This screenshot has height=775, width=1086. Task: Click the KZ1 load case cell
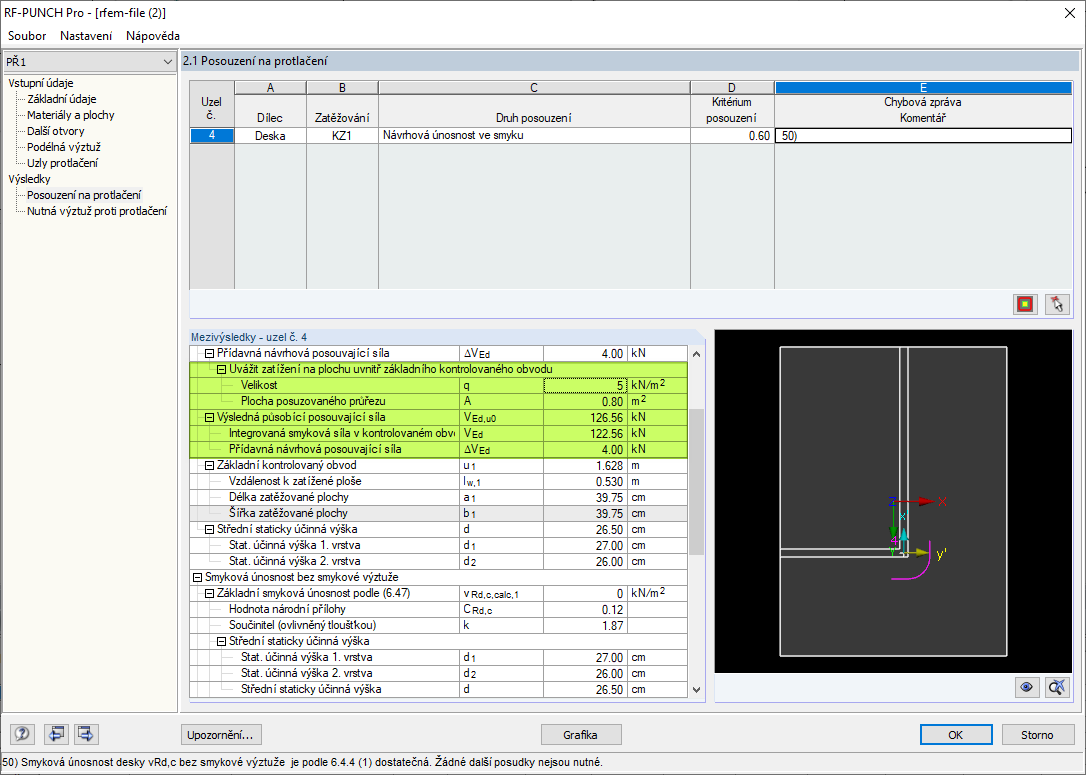(342, 136)
